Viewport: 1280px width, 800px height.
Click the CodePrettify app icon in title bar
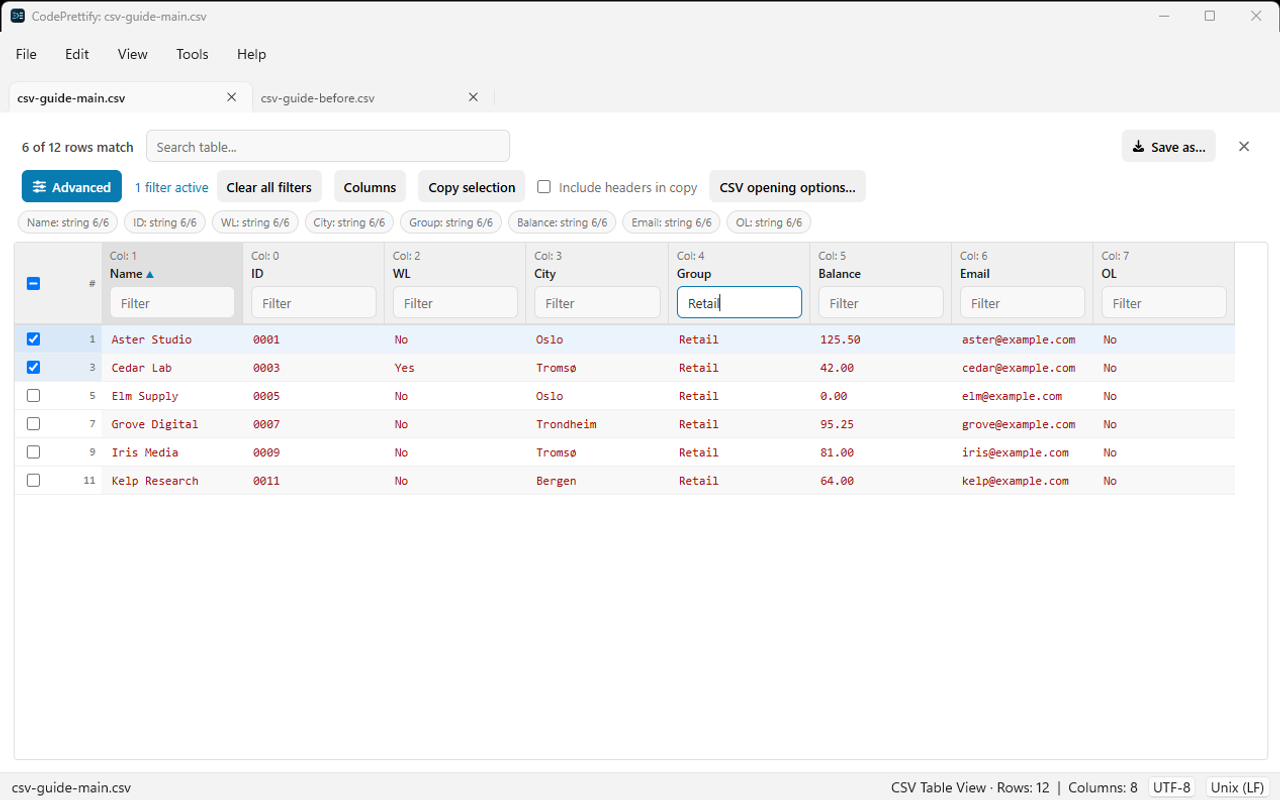tap(17, 16)
